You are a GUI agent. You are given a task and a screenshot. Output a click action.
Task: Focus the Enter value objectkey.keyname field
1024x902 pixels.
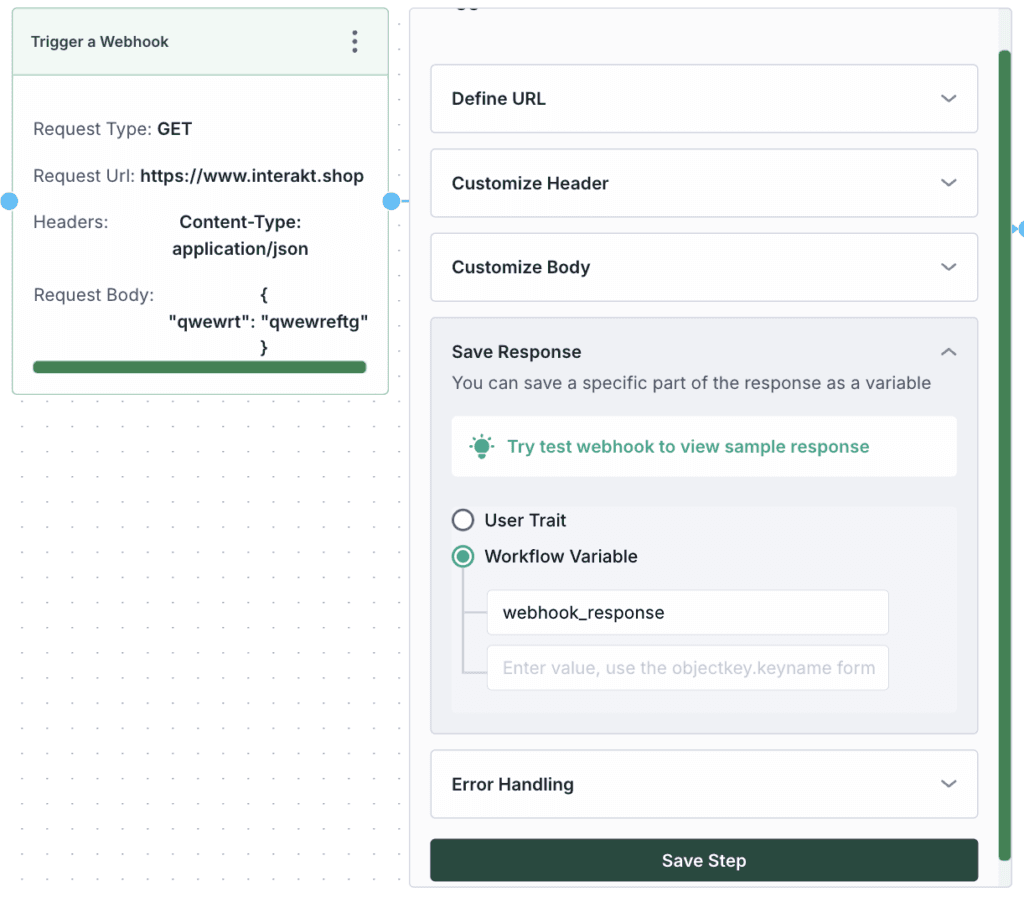(x=687, y=668)
